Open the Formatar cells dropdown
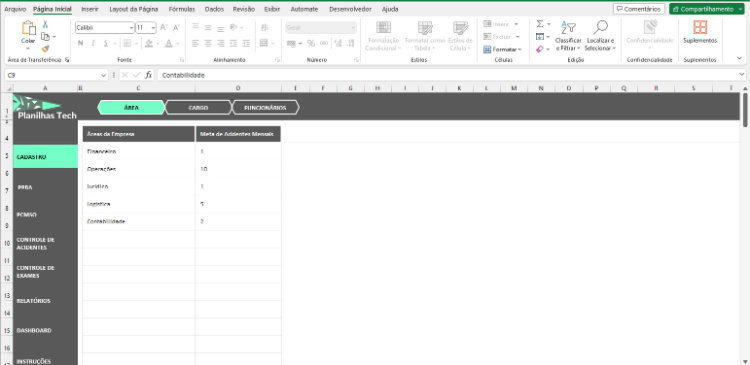 (502, 49)
